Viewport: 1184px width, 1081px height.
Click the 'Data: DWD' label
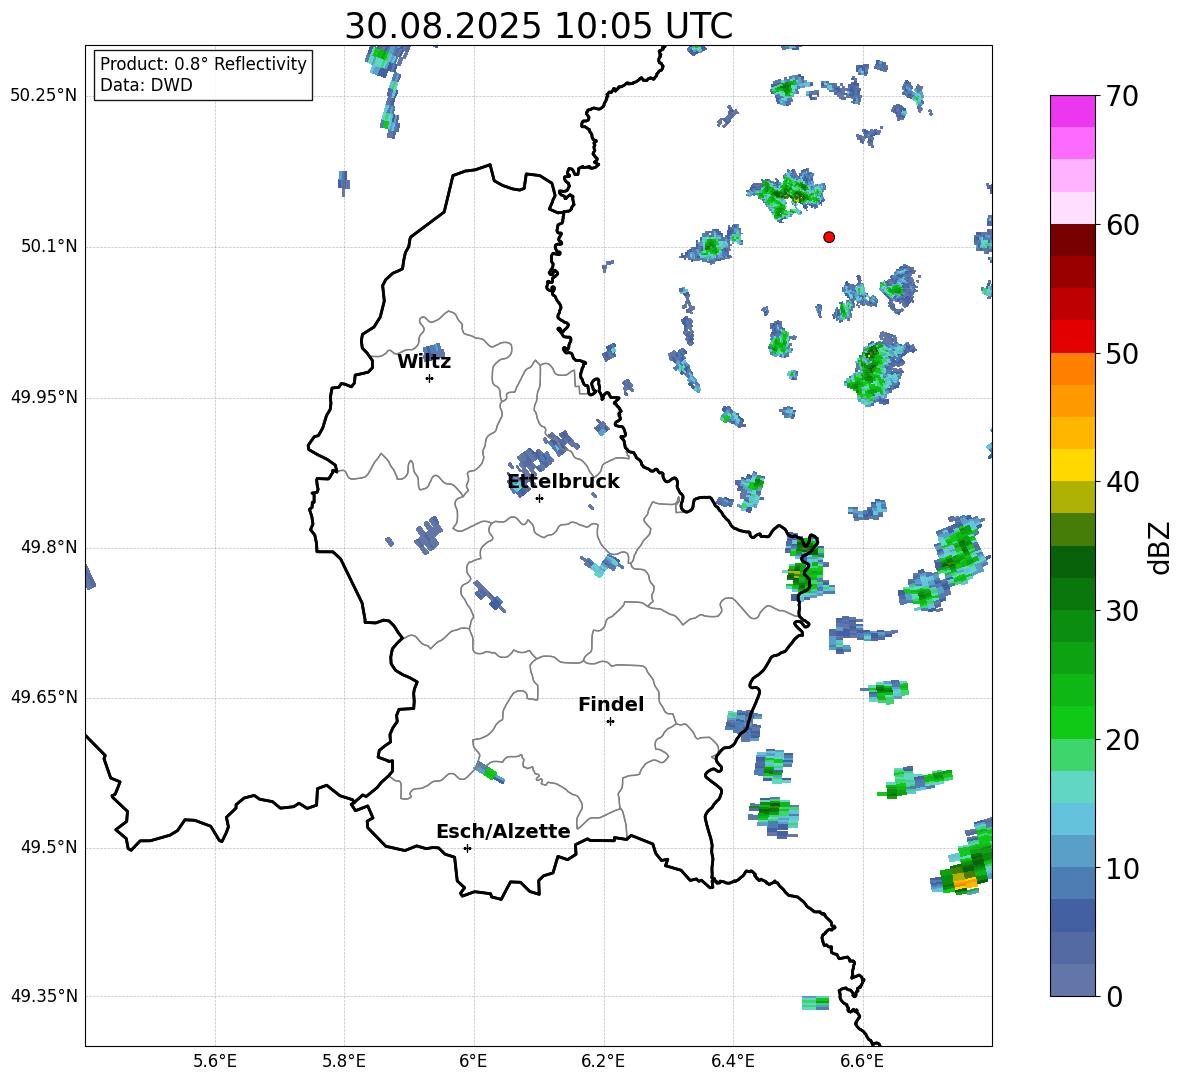(x=146, y=85)
